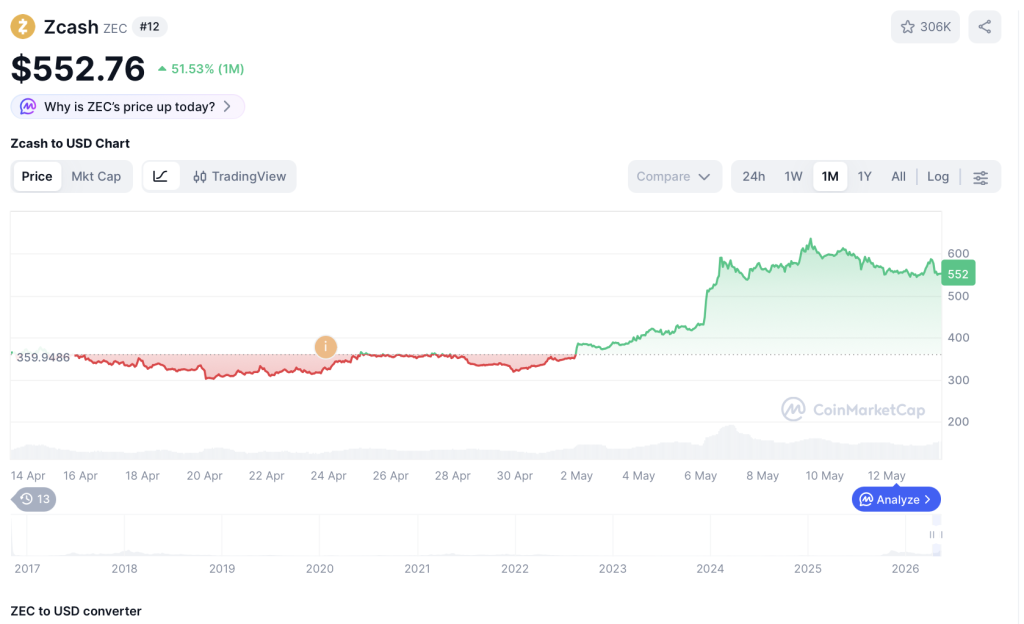
Task: Open the share icon button
Action: click(x=984, y=27)
